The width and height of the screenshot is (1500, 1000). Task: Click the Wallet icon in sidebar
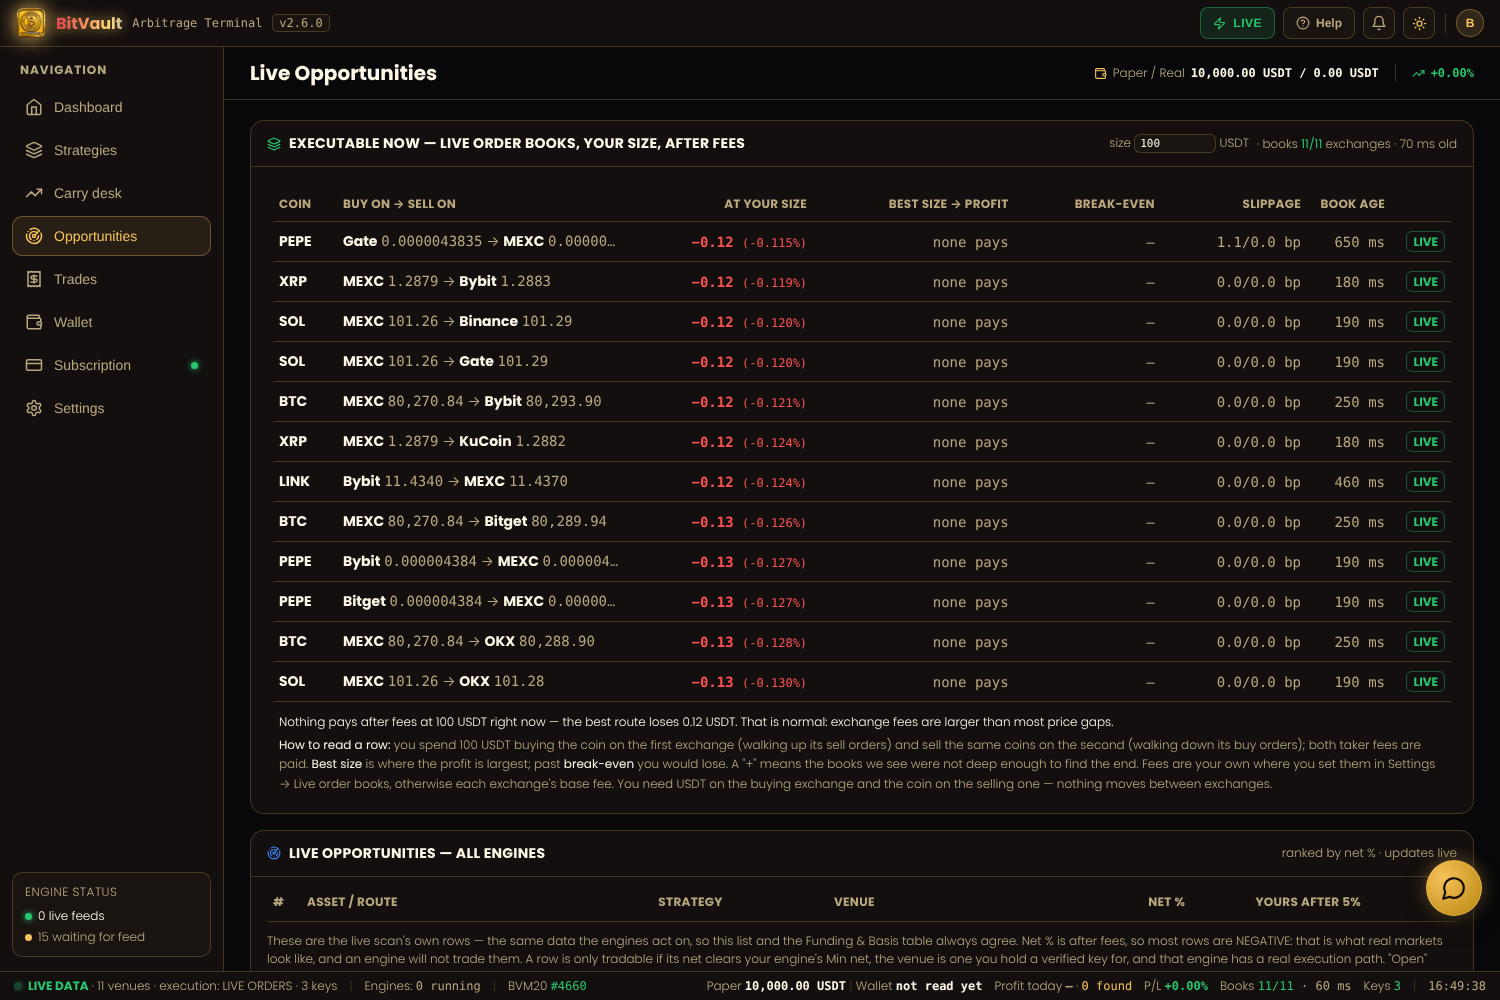[x=34, y=322]
